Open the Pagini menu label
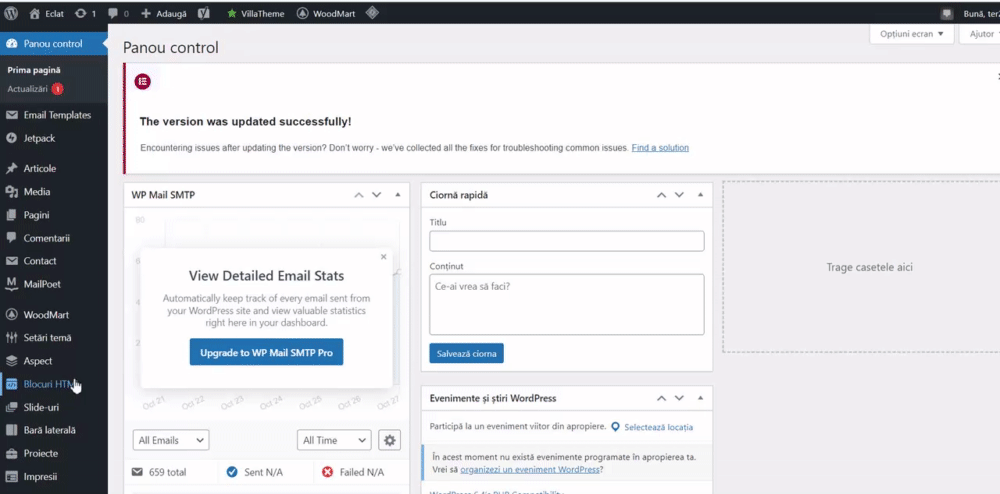 click(x=36, y=215)
